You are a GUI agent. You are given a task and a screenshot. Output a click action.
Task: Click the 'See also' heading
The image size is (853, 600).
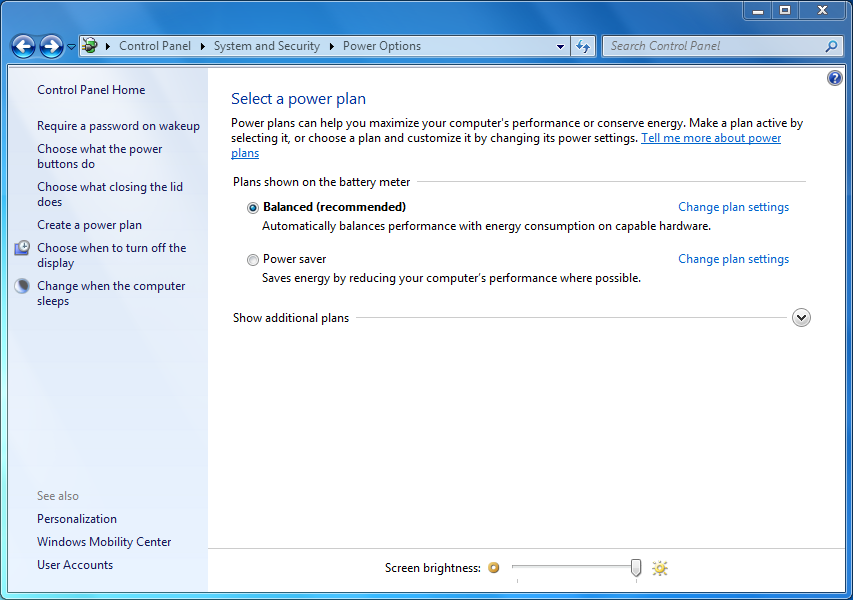pos(58,496)
